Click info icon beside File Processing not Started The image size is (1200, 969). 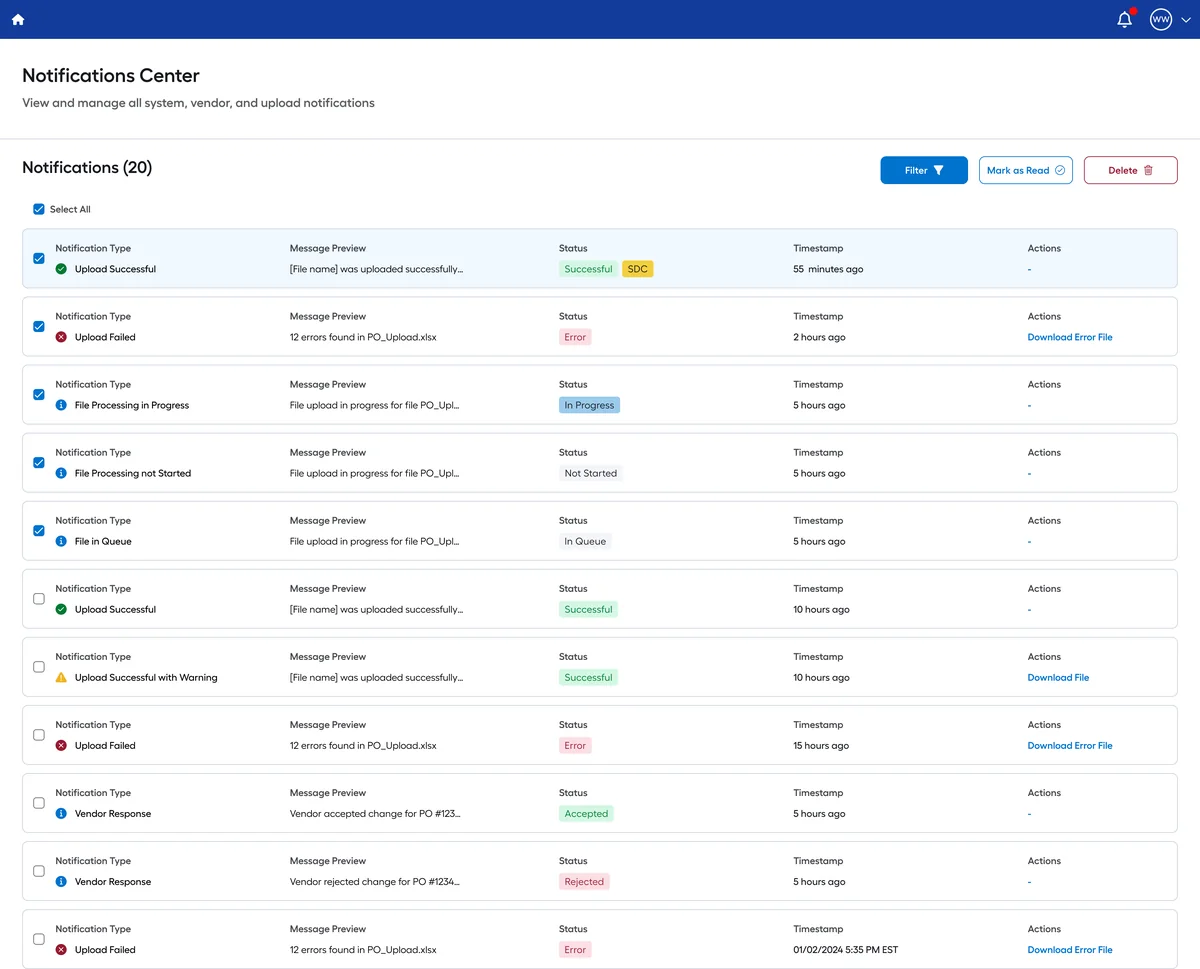pyautogui.click(x=61, y=473)
